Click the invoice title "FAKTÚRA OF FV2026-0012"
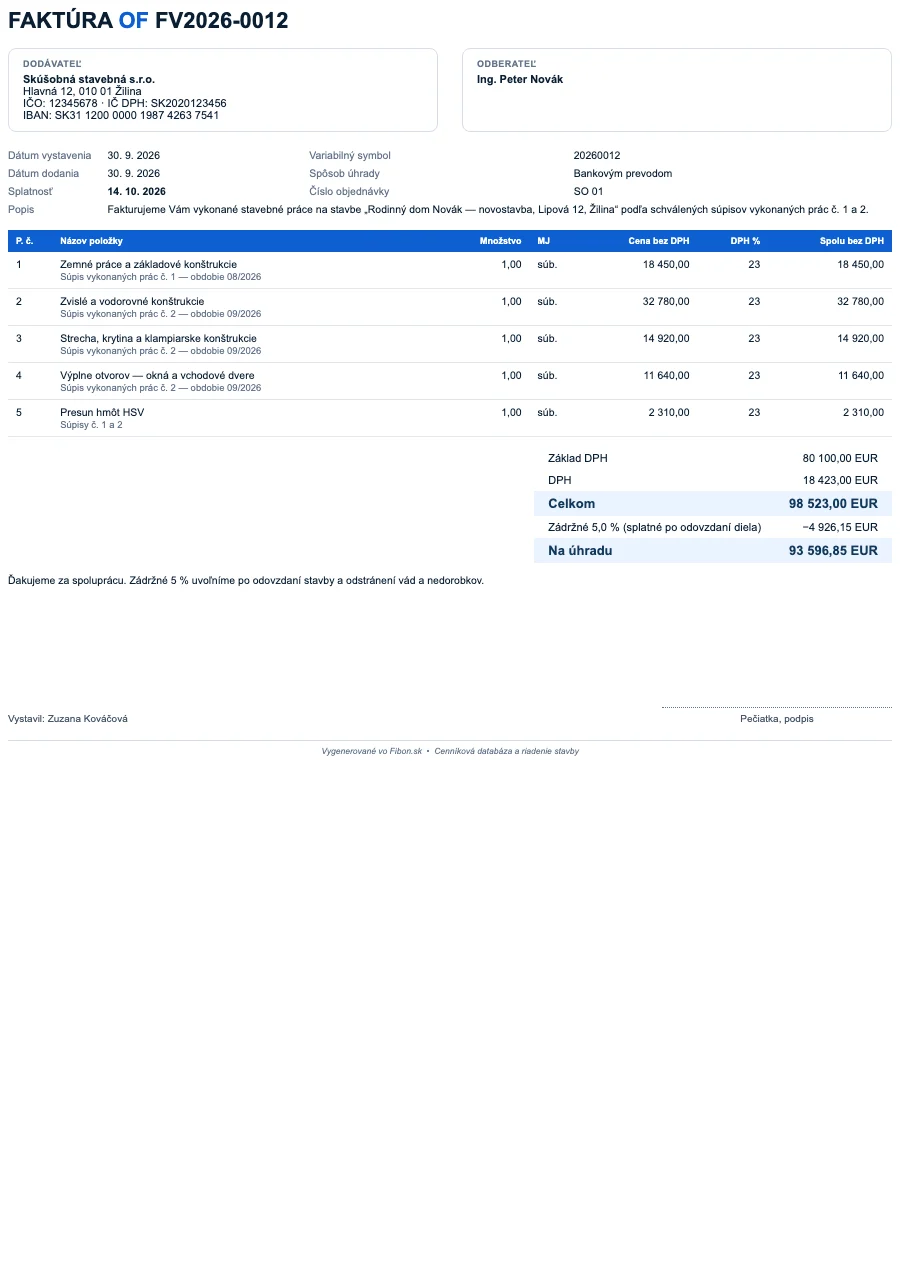 pyautogui.click(x=148, y=21)
